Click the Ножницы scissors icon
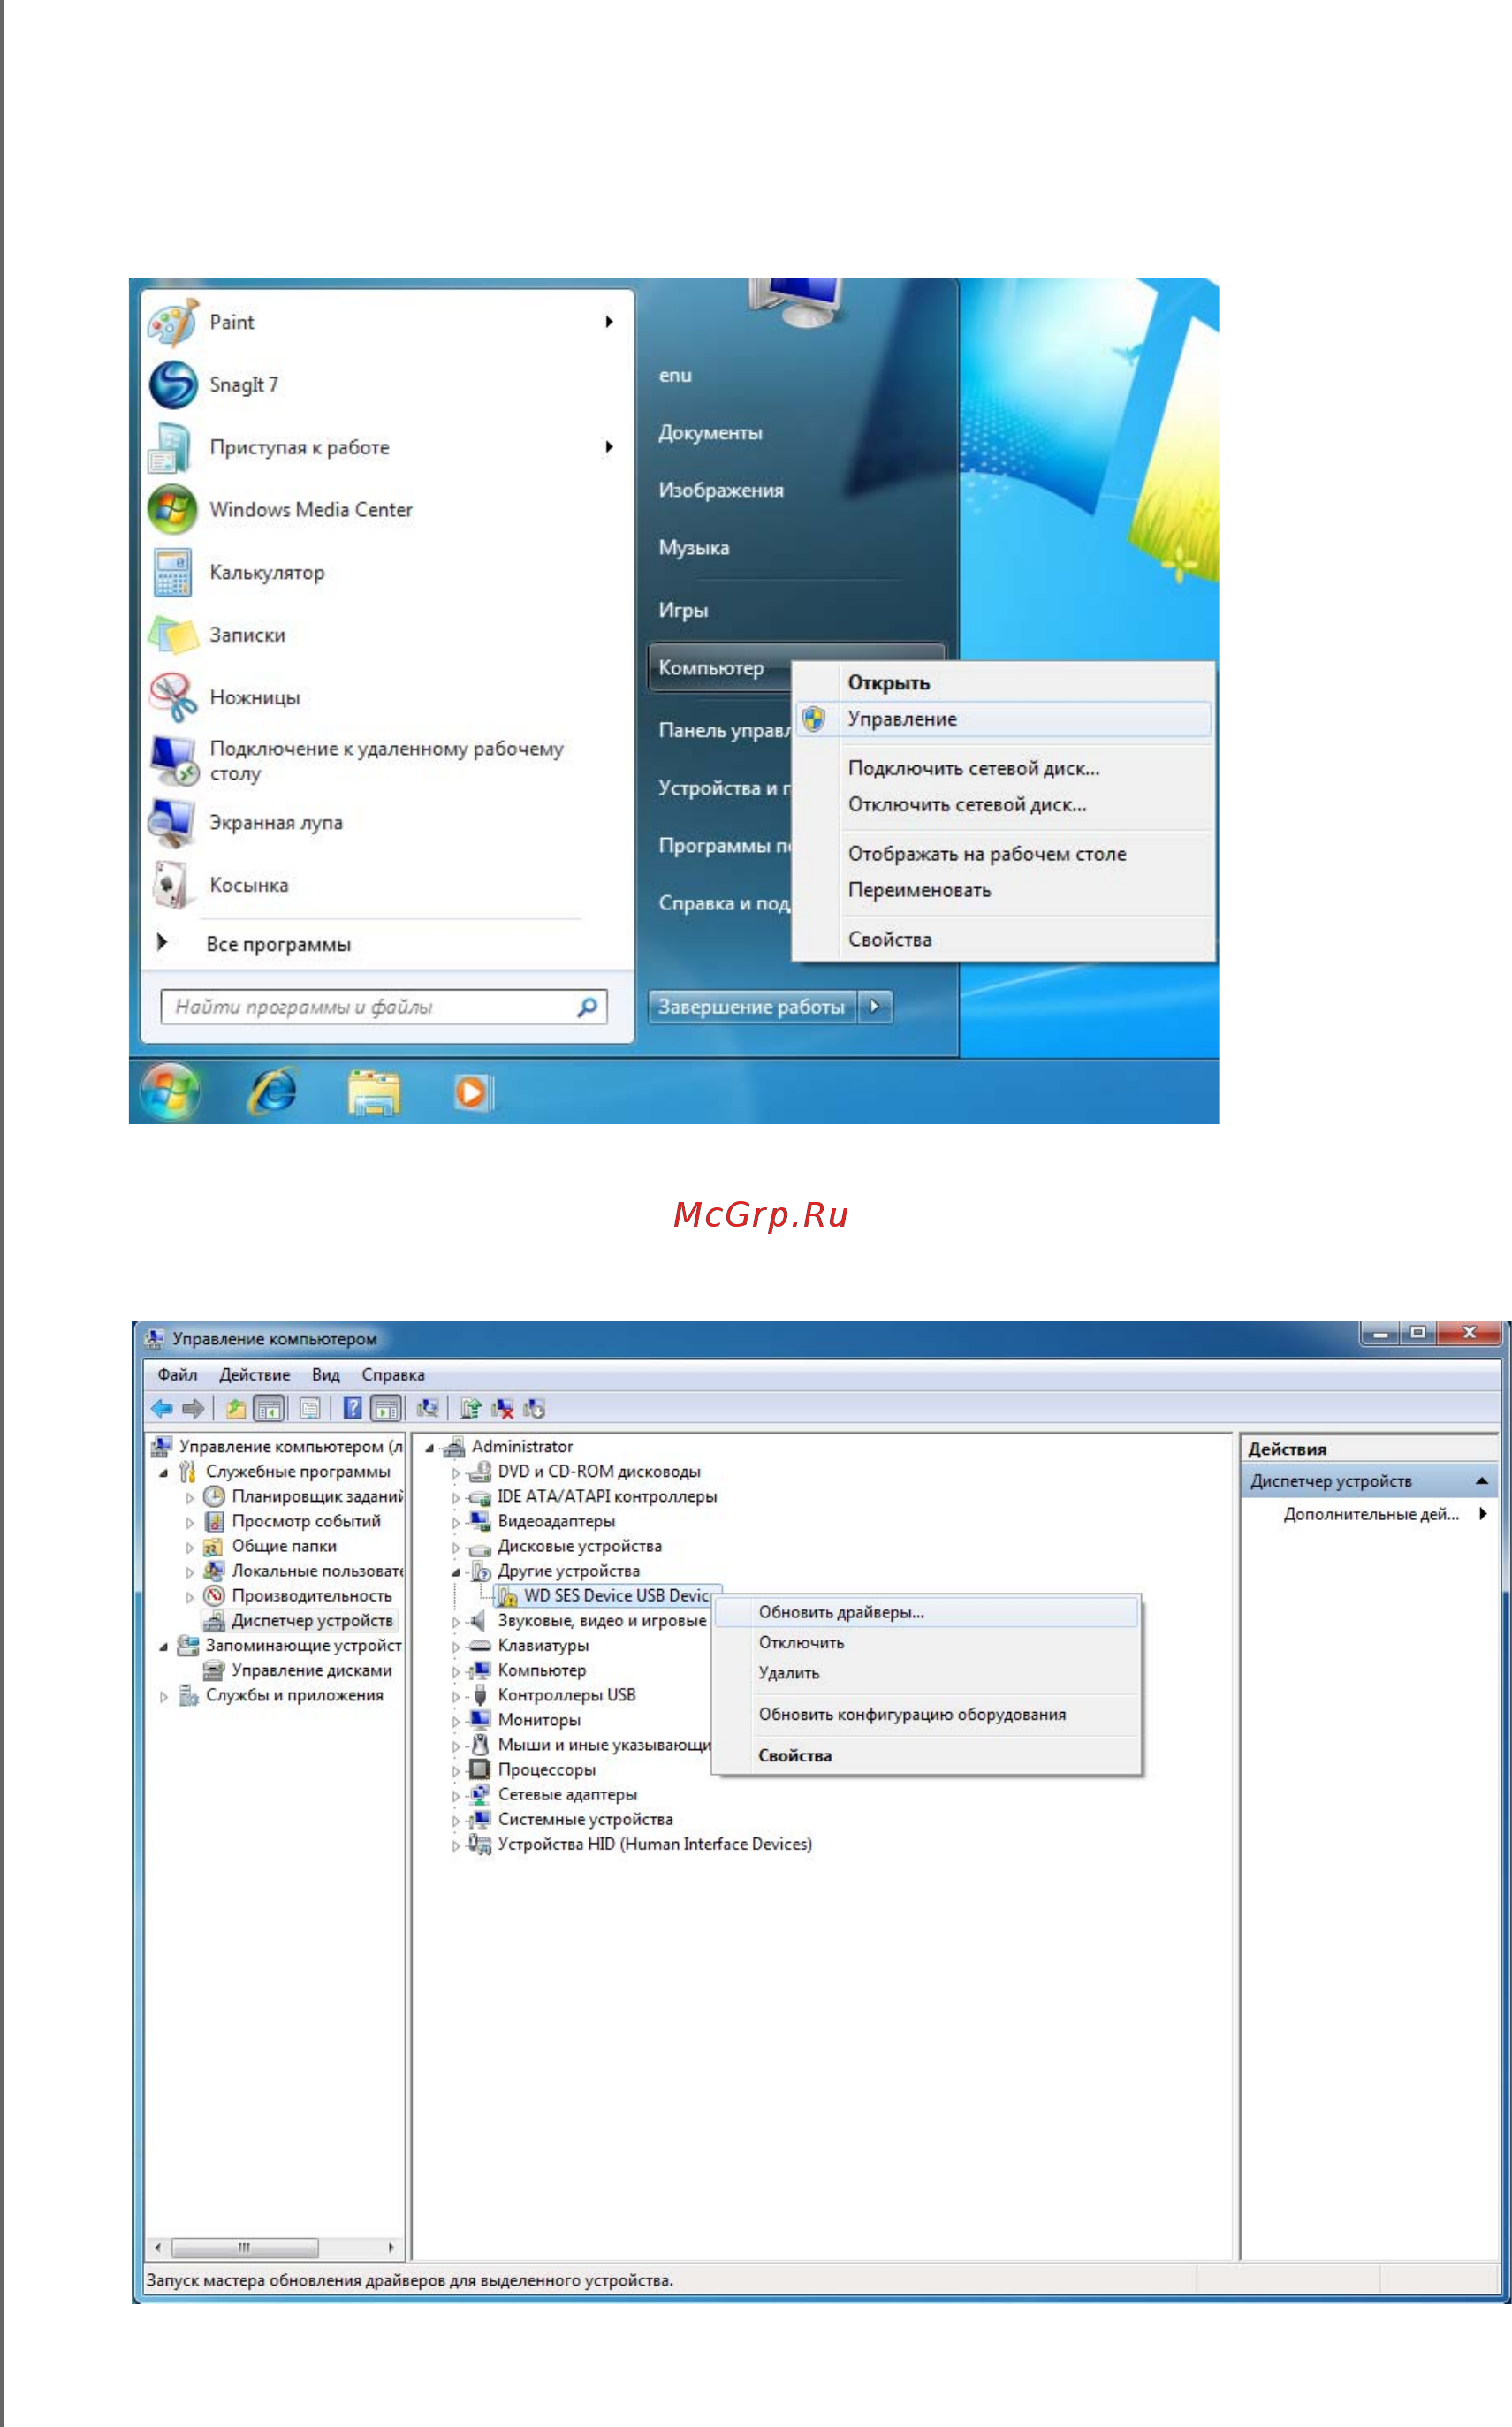The image size is (1512, 2427). point(173,697)
